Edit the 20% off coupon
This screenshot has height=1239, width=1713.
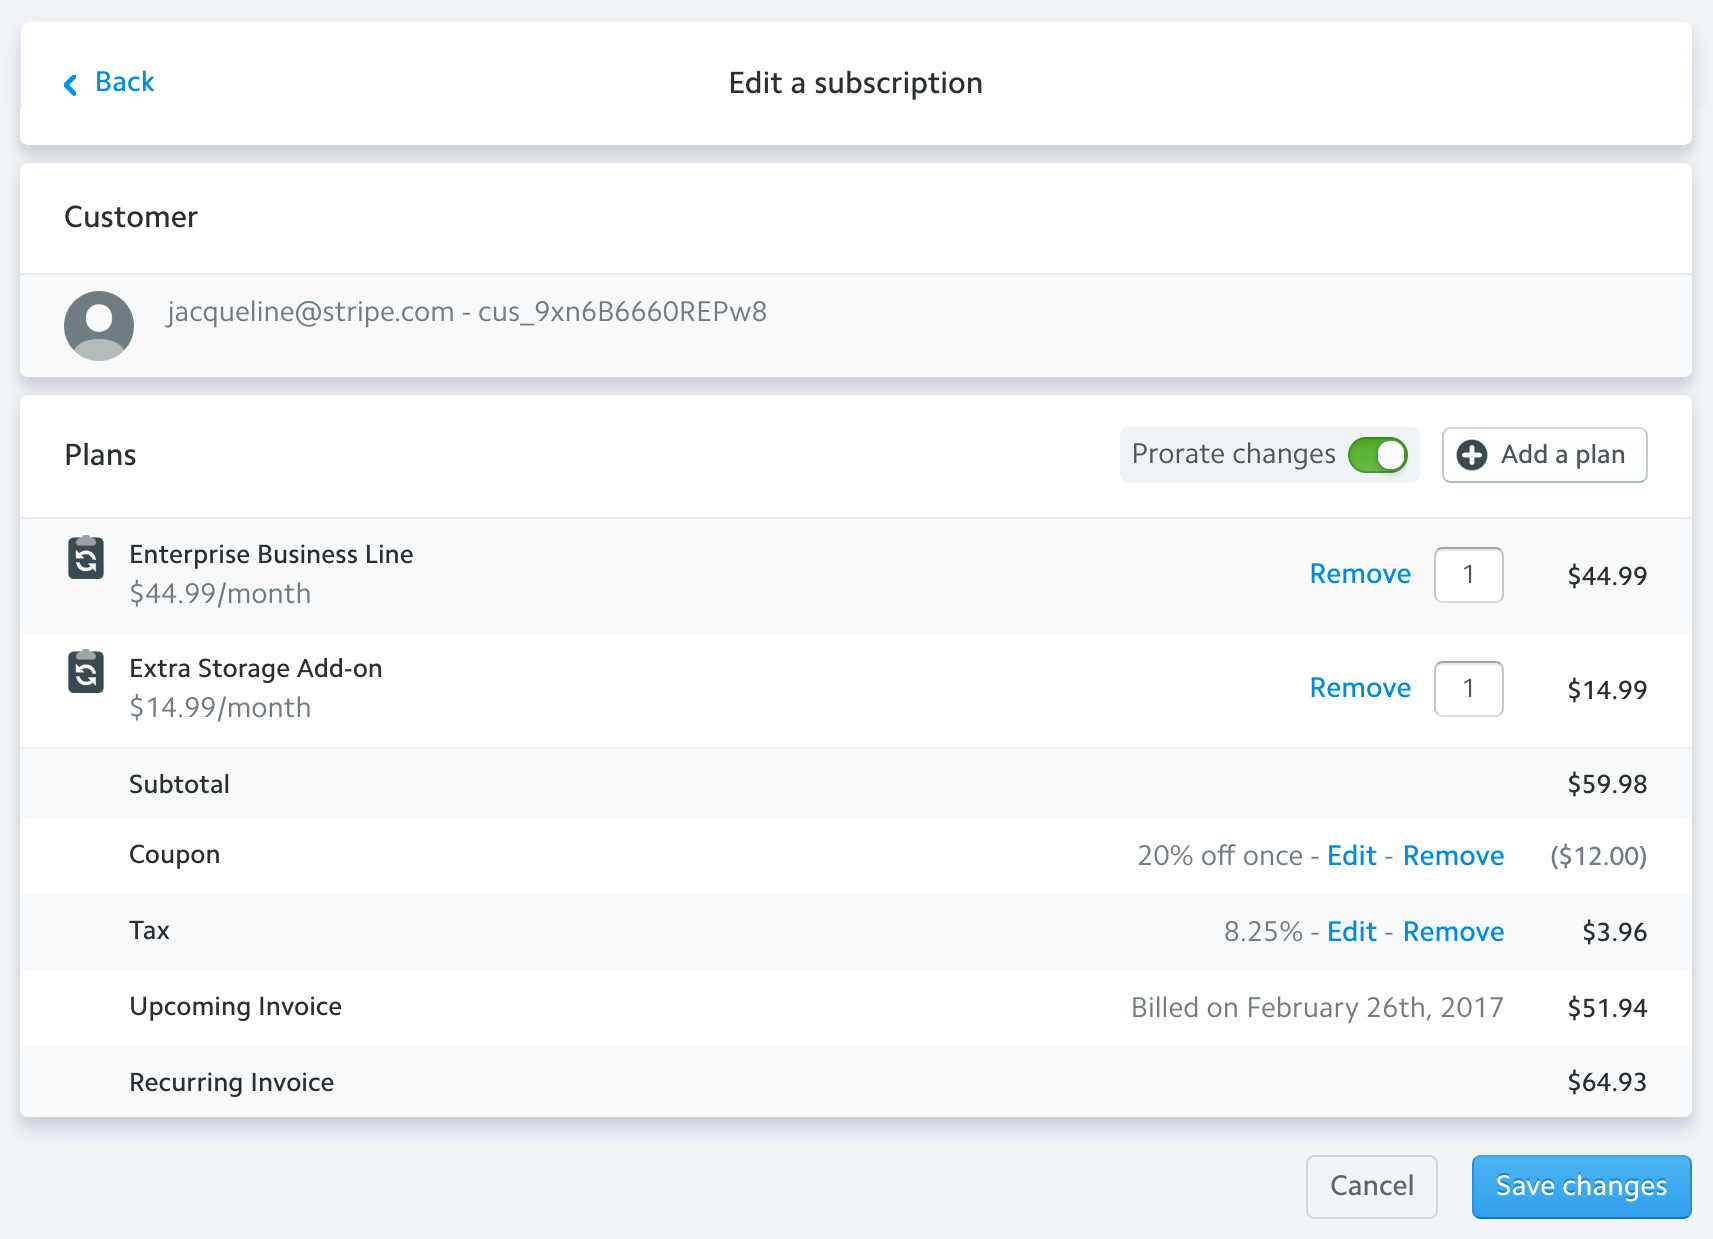click(x=1352, y=856)
